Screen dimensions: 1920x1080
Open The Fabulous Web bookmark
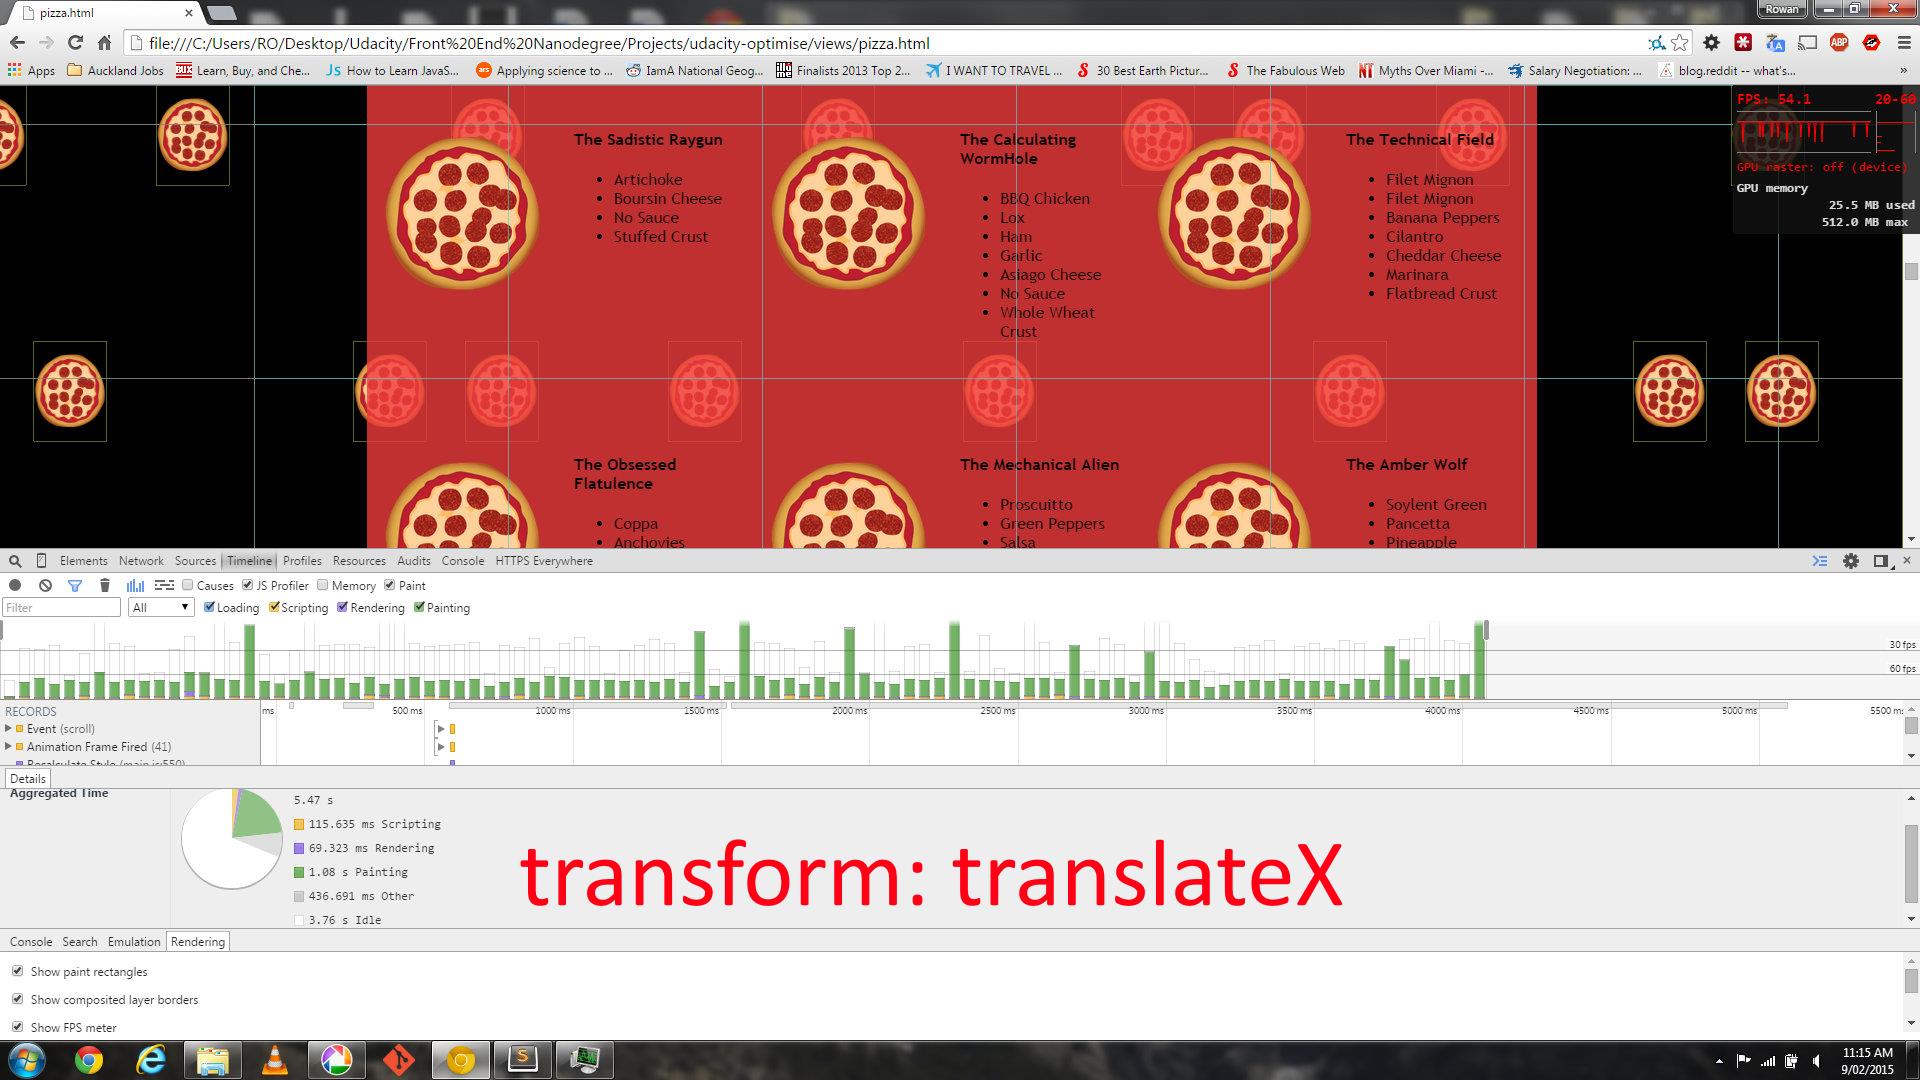(1285, 71)
